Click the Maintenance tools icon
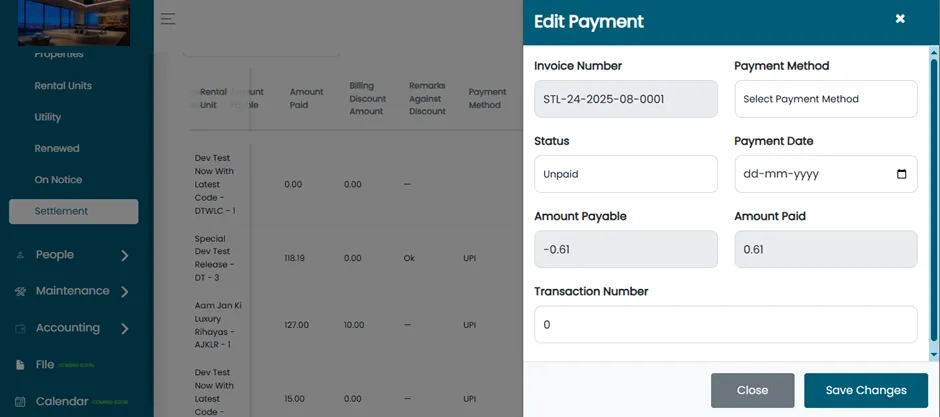The image size is (940, 417). click(x=20, y=291)
